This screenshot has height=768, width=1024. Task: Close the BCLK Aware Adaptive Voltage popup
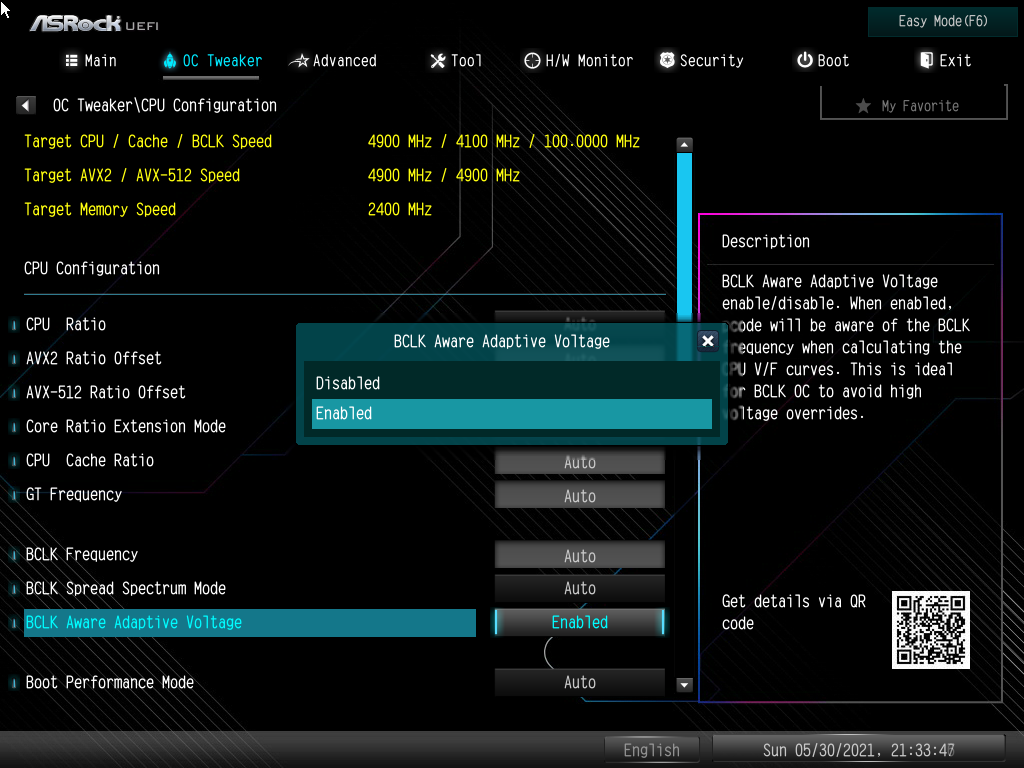[x=708, y=341]
